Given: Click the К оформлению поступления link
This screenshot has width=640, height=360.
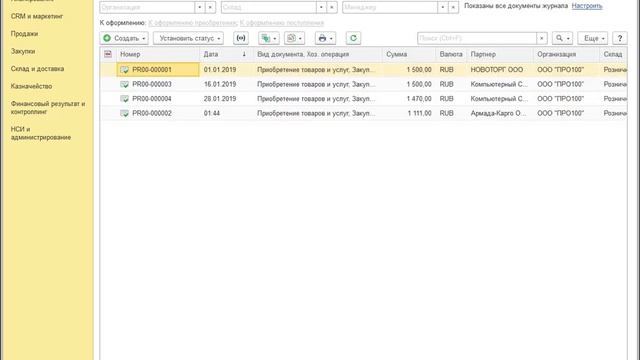Looking at the screenshot, I should pos(282,23).
